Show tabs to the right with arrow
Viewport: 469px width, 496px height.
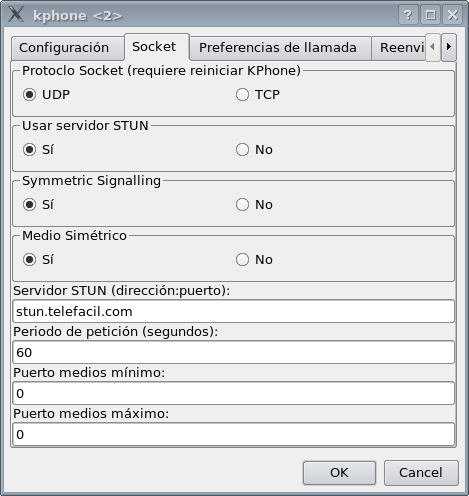point(449,47)
